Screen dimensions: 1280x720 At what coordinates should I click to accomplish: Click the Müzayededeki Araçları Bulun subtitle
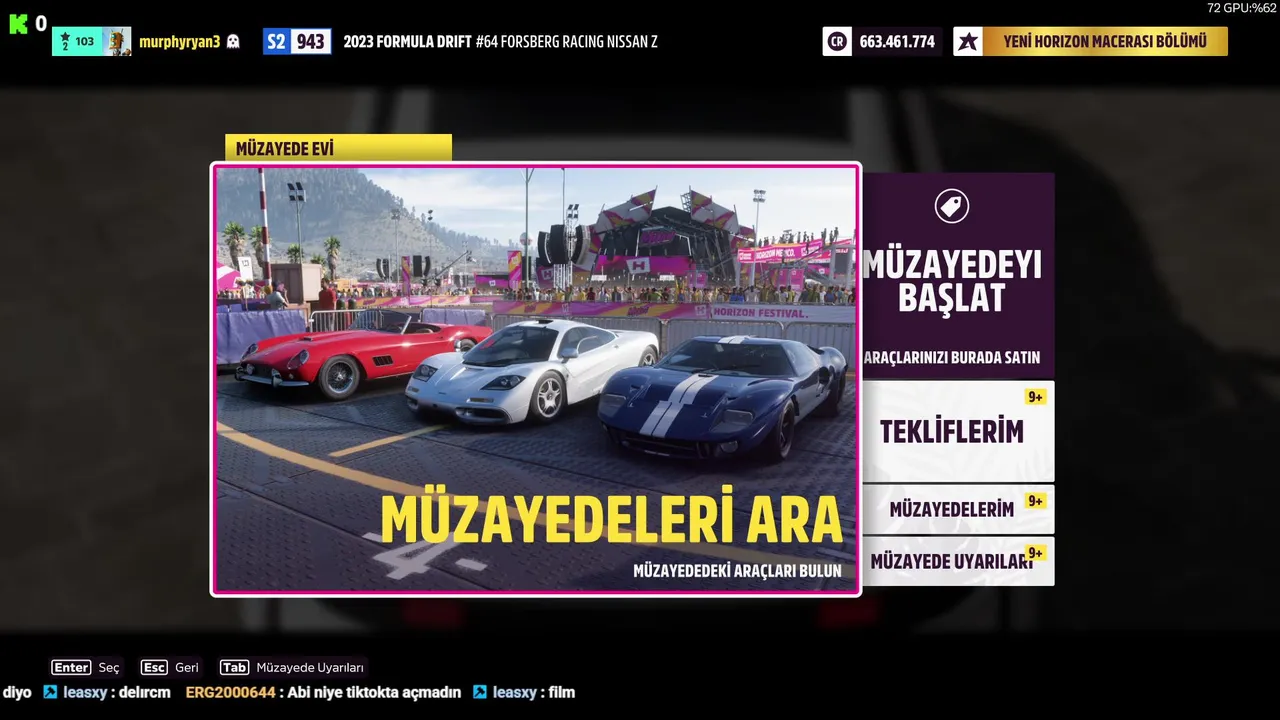pos(737,571)
